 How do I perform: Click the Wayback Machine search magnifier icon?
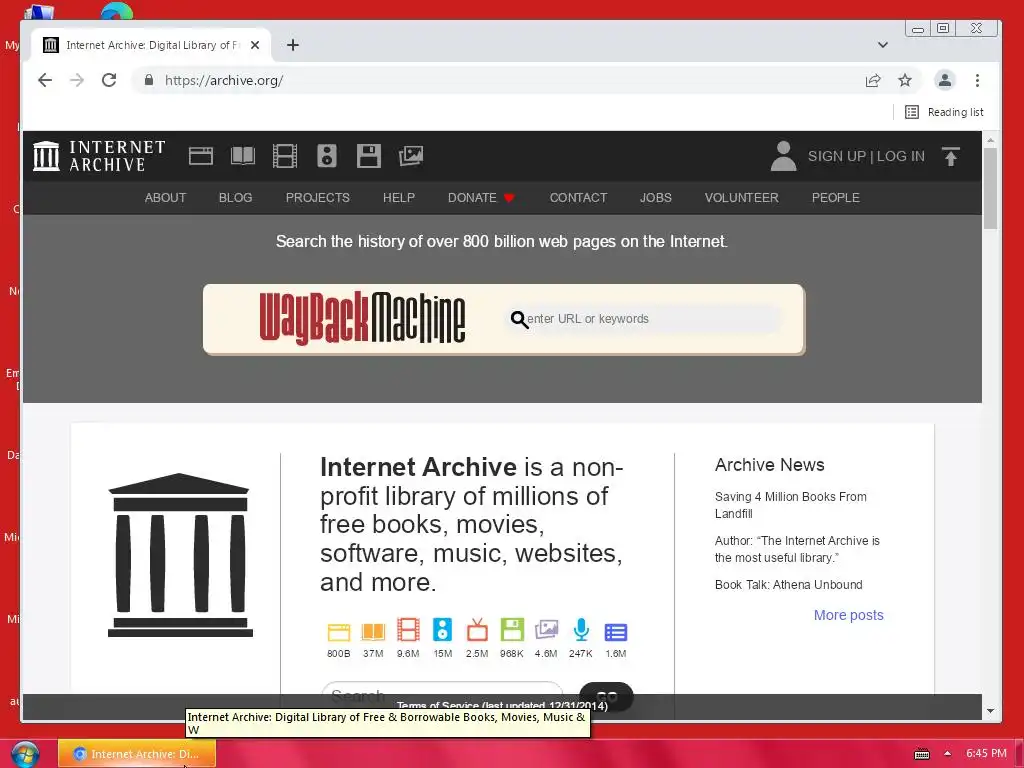coord(519,319)
